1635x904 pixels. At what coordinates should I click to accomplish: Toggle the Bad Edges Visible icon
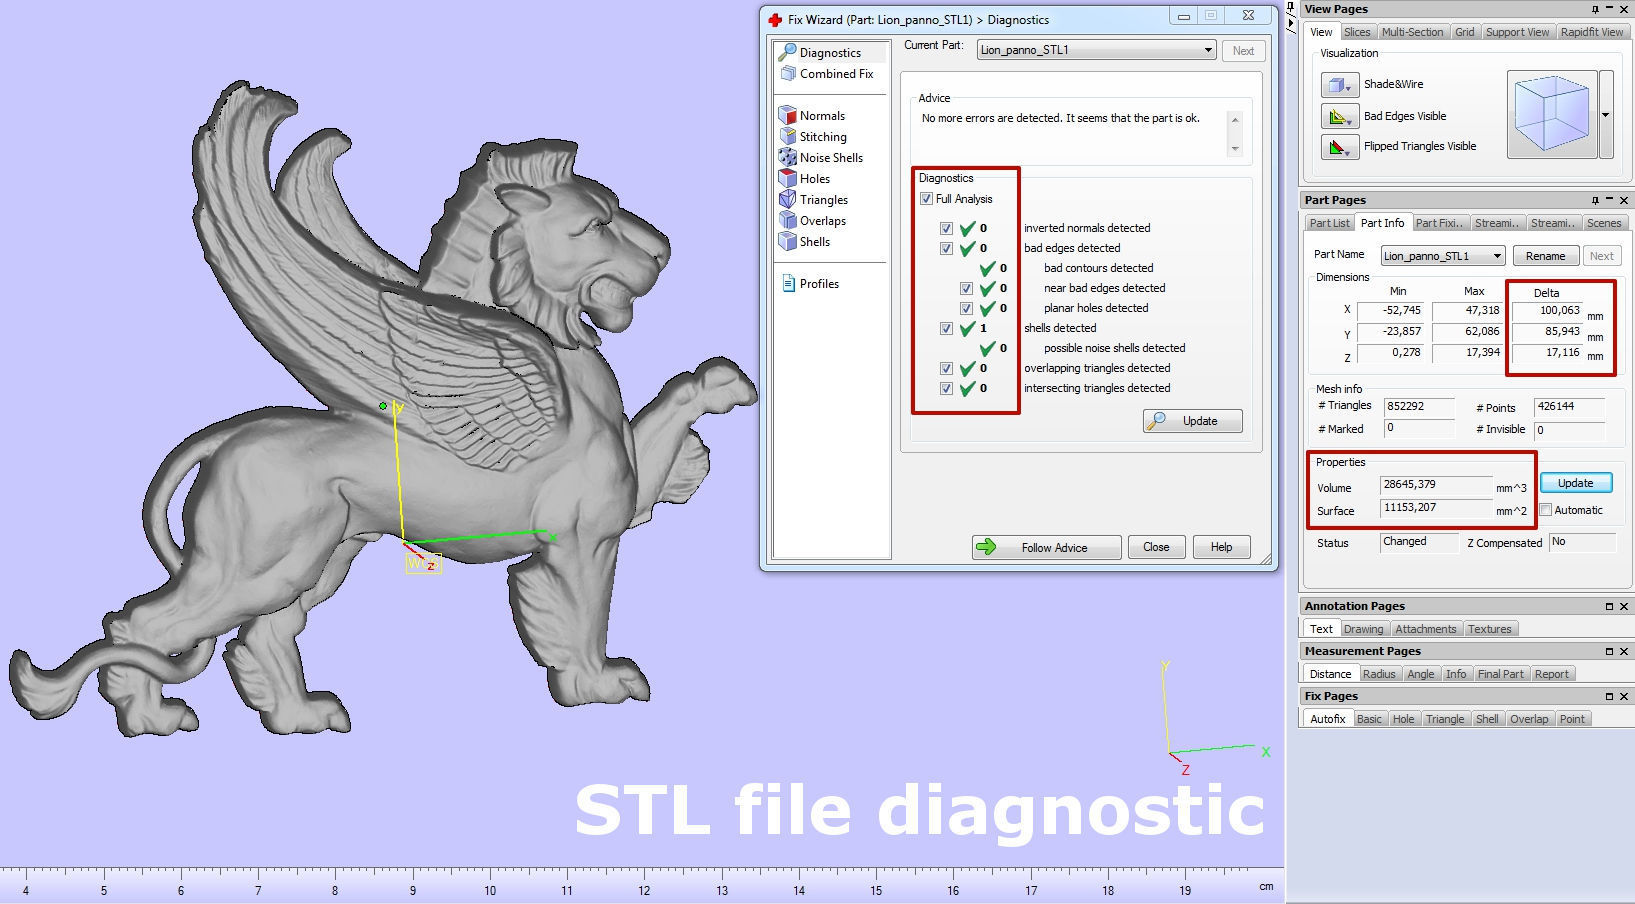point(1340,116)
